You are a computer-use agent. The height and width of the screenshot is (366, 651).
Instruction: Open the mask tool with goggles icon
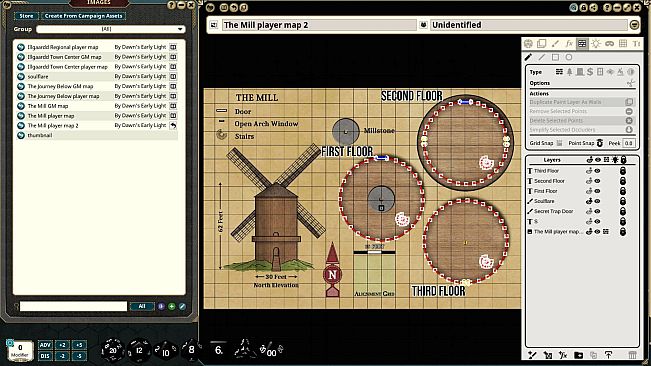pos(609,44)
